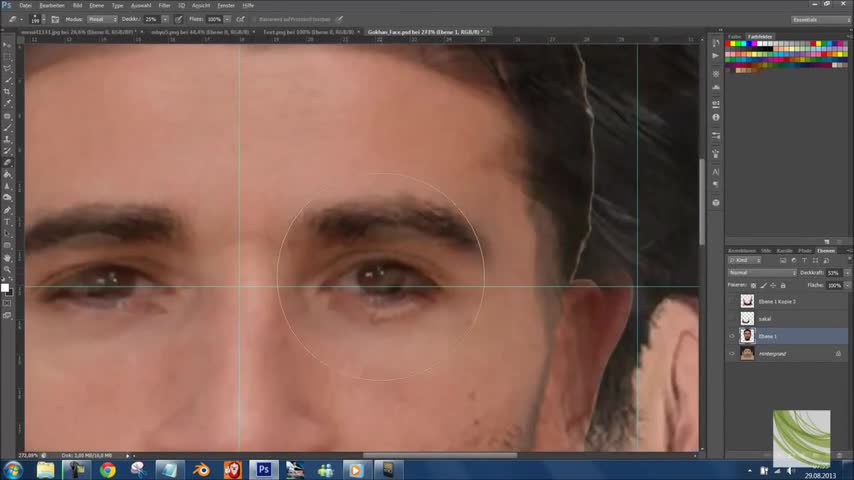Select the Eraser tool in toolbox
The image size is (854, 480).
tap(7, 163)
